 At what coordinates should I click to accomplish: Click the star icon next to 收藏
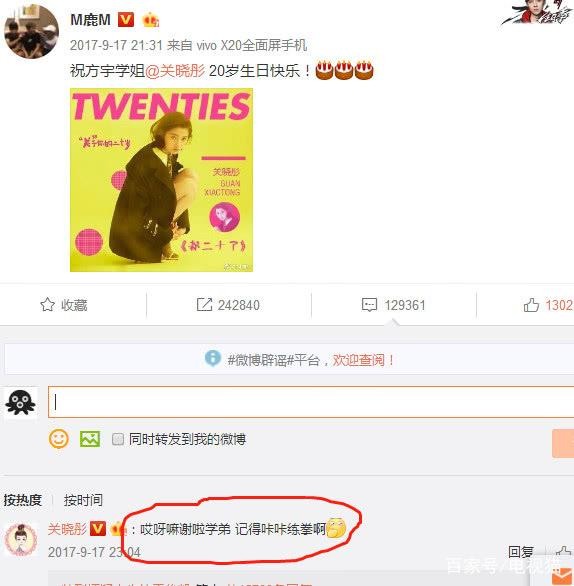(x=47, y=305)
